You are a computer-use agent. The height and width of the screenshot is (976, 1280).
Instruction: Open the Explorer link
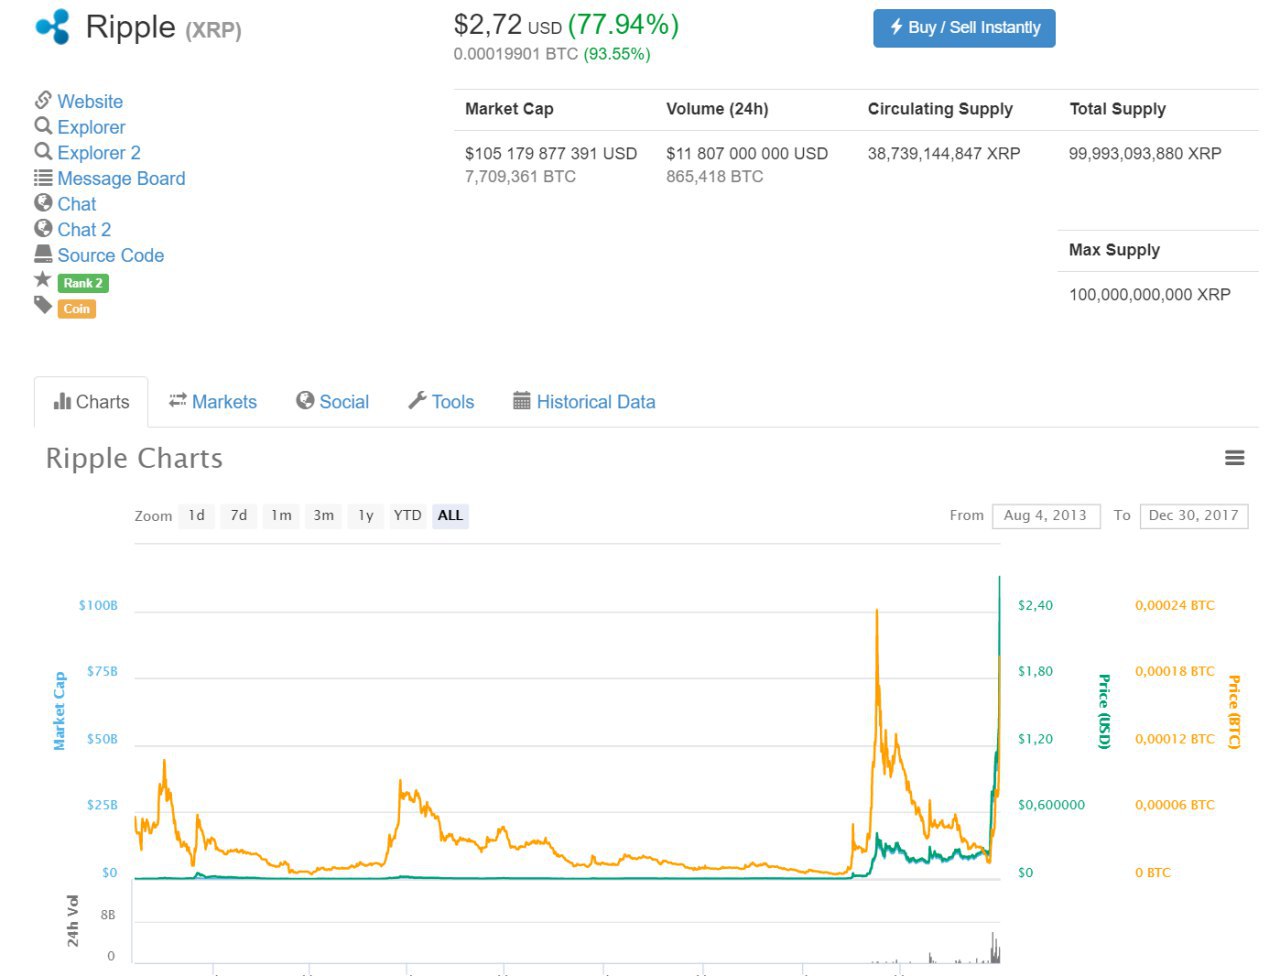click(x=91, y=127)
